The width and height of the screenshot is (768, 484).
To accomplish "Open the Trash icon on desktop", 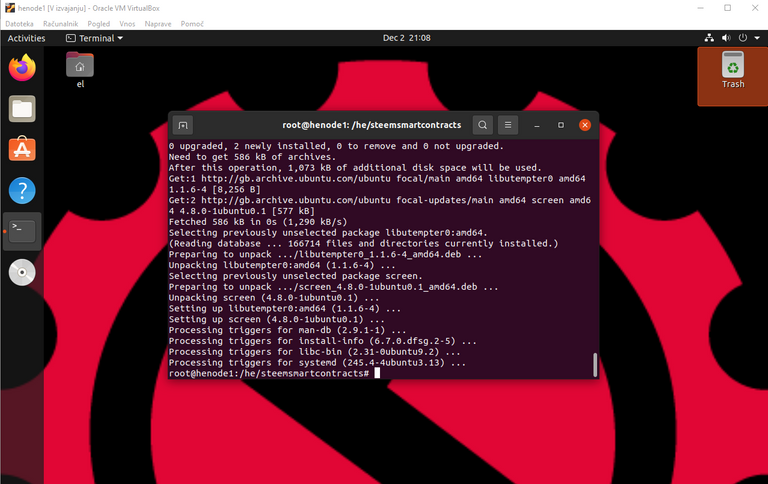I will 733,70.
